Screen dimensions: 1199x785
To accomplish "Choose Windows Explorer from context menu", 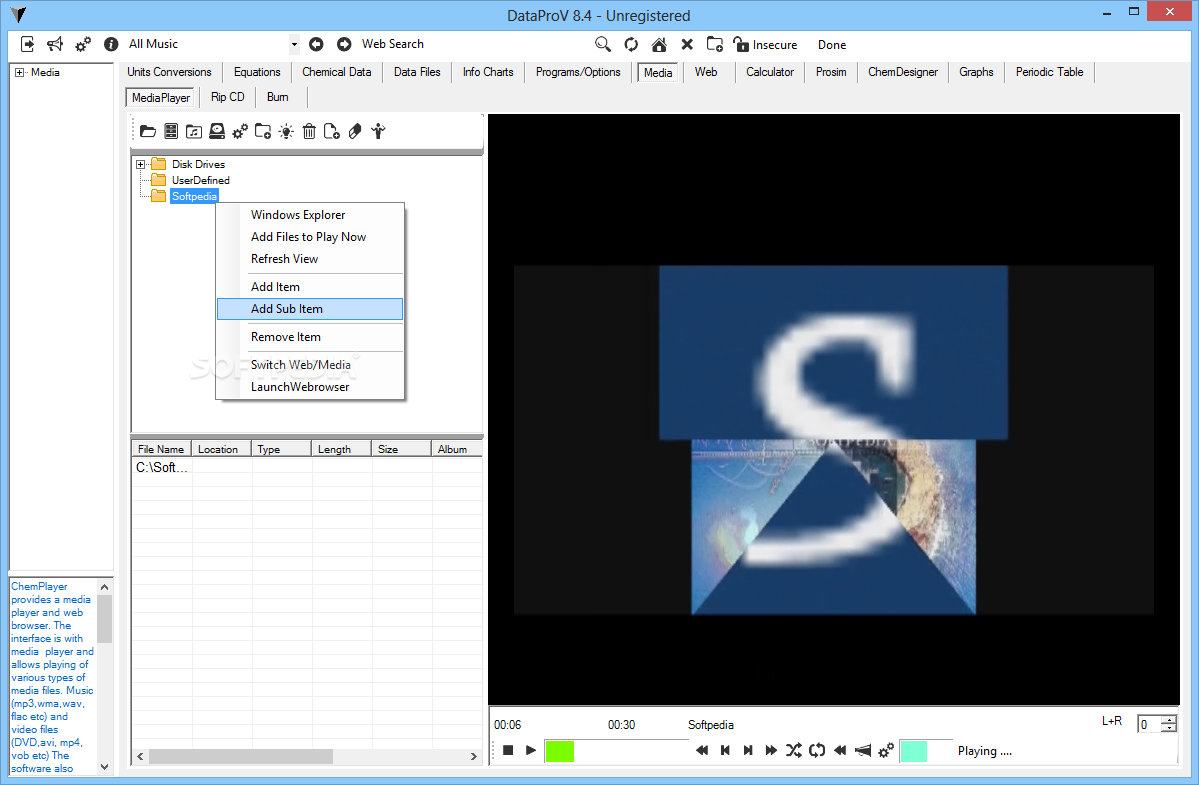I will [x=310, y=215].
